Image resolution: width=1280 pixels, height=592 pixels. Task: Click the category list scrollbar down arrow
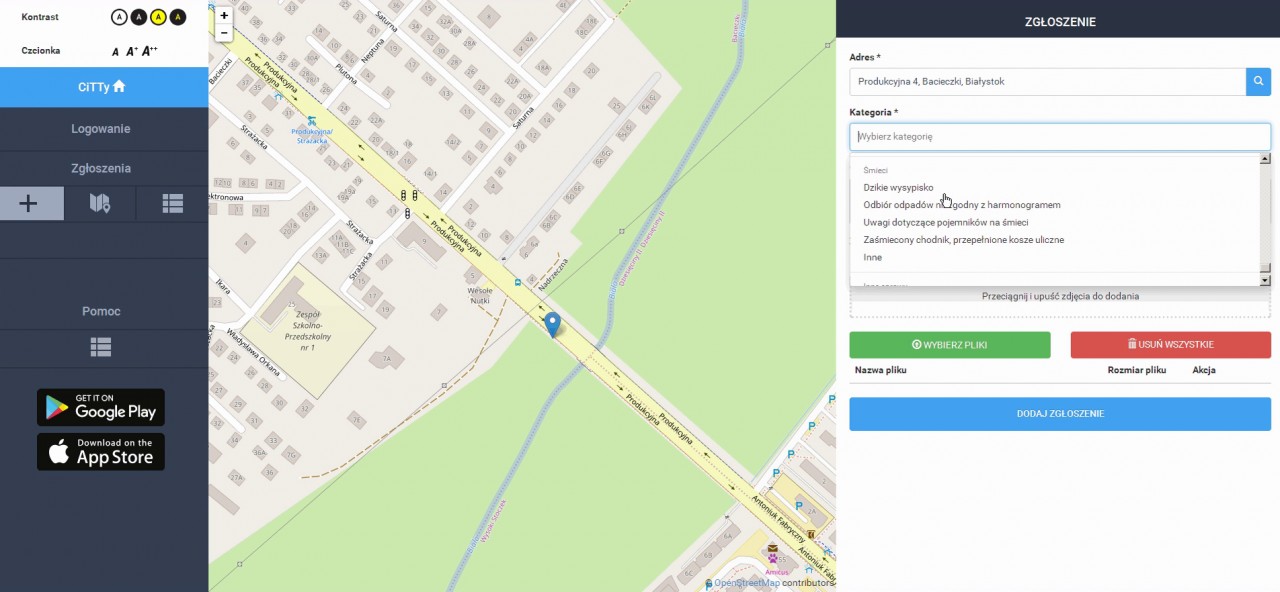click(x=1265, y=281)
